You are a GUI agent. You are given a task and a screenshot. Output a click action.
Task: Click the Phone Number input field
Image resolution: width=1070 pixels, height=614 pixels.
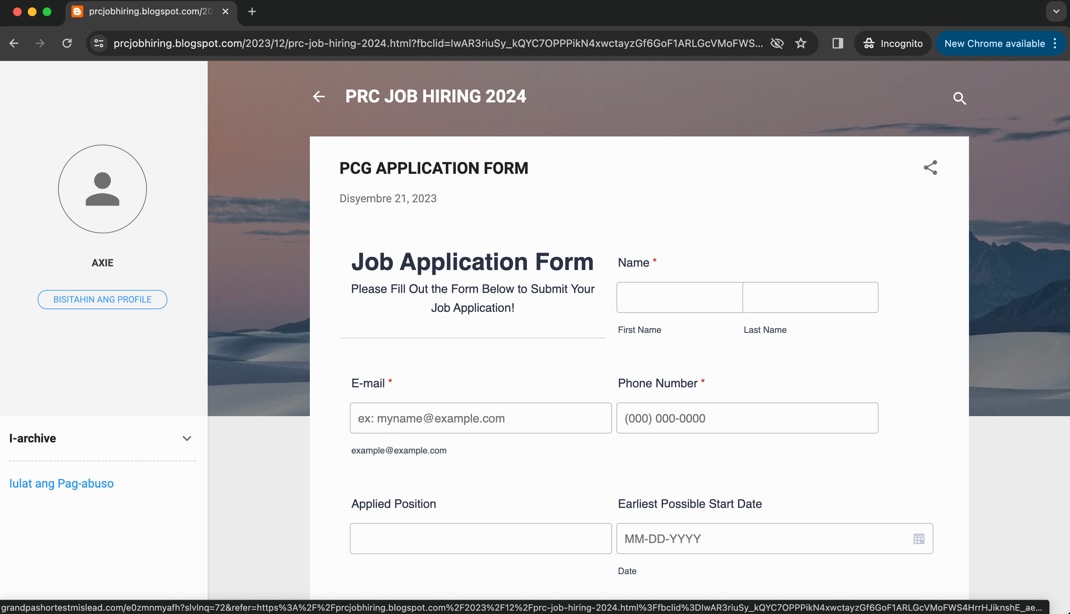pyautogui.click(x=747, y=419)
